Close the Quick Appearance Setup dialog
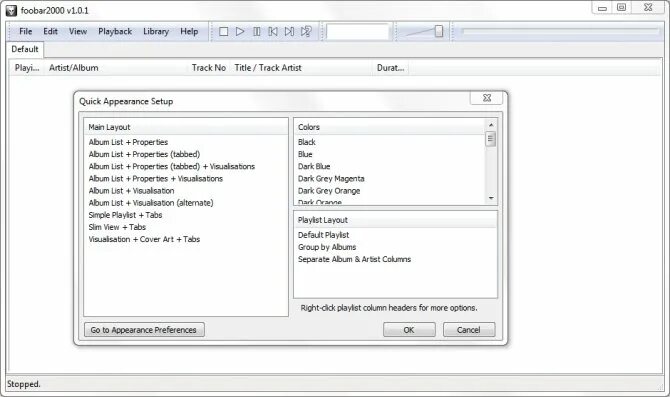The height and width of the screenshot is (397, 670). click(x=487, y=98)
